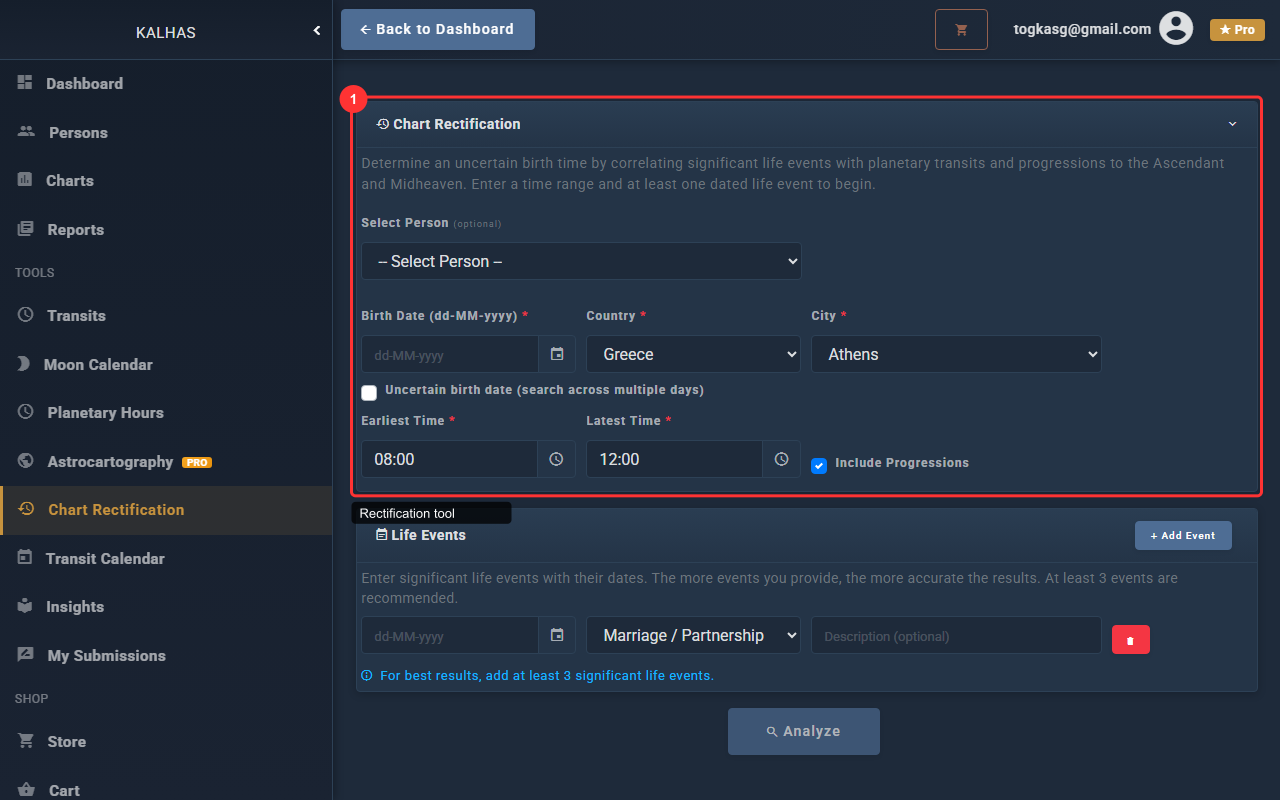Click the Add Event button
Screen dimensions: 1280x800
click(x=1183, y=535)
